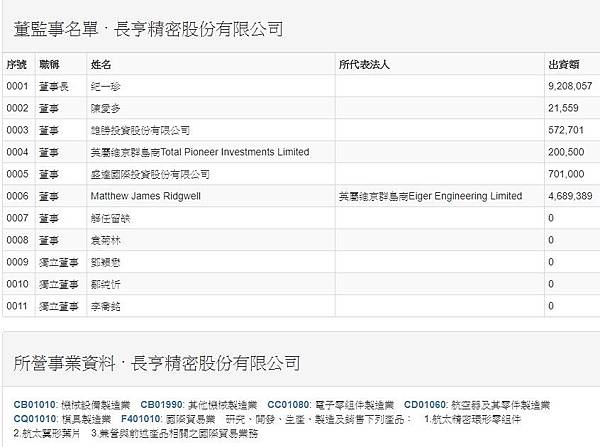The width and height of the screenshot is (600, 447).
Task: Select the serial number 0011 cell
Action: tap(17, 306)
